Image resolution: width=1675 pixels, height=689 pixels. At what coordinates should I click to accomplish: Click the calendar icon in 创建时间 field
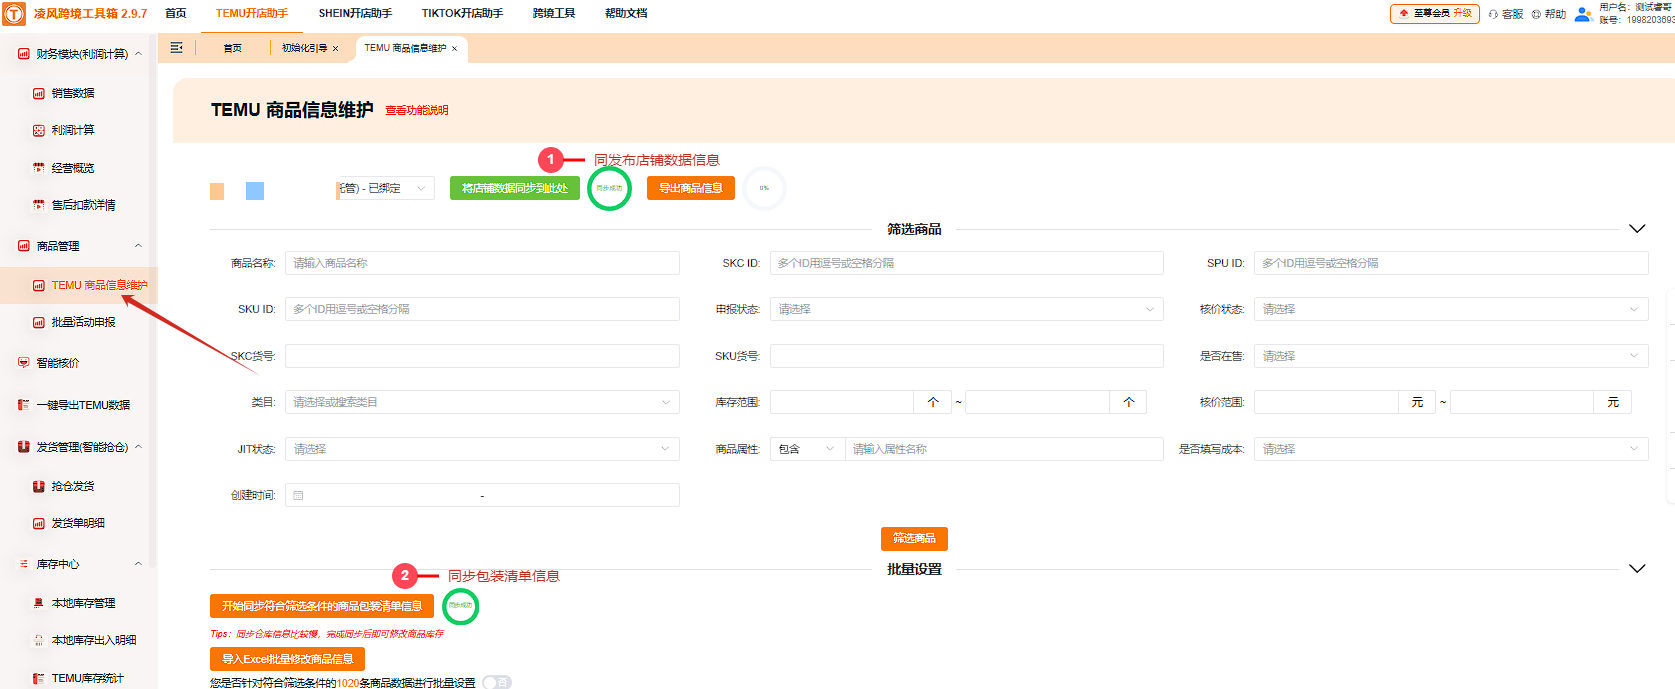click(x=298, y=495)
